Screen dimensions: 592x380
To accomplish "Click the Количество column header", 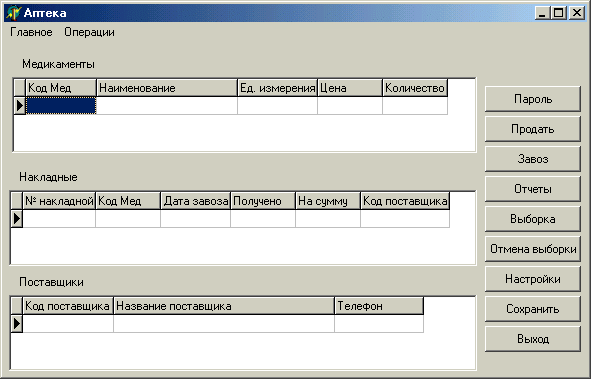I will [415, 88].
